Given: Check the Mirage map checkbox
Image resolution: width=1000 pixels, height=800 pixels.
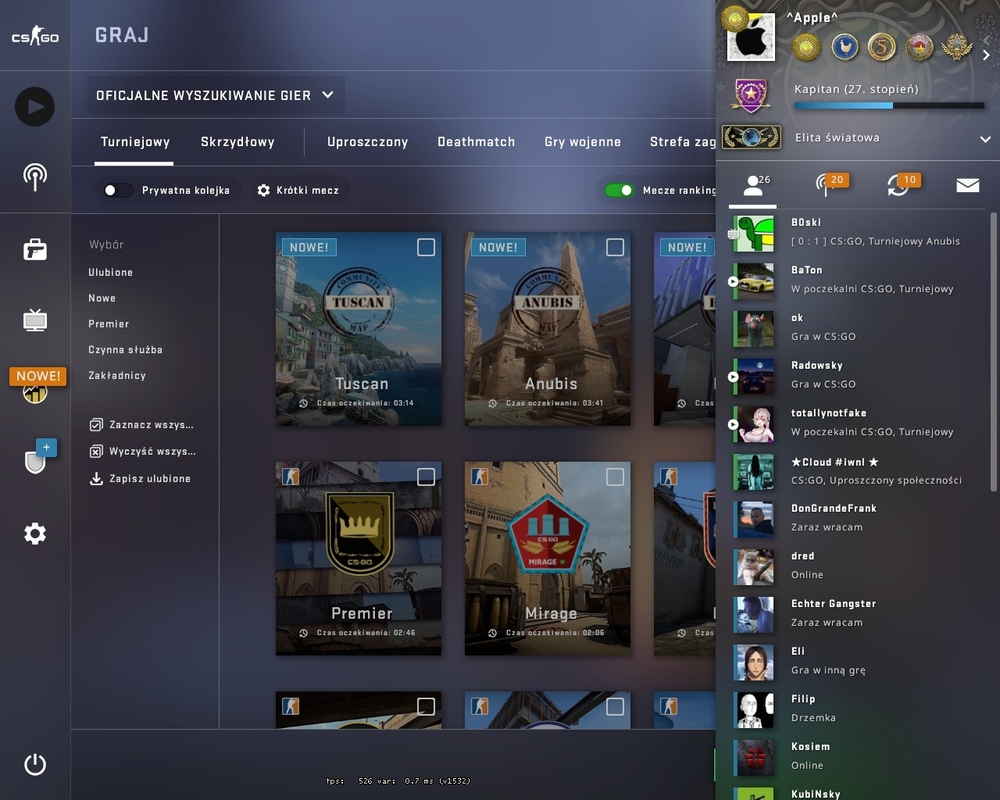Looking at the screenshot, I should [615, 477].
